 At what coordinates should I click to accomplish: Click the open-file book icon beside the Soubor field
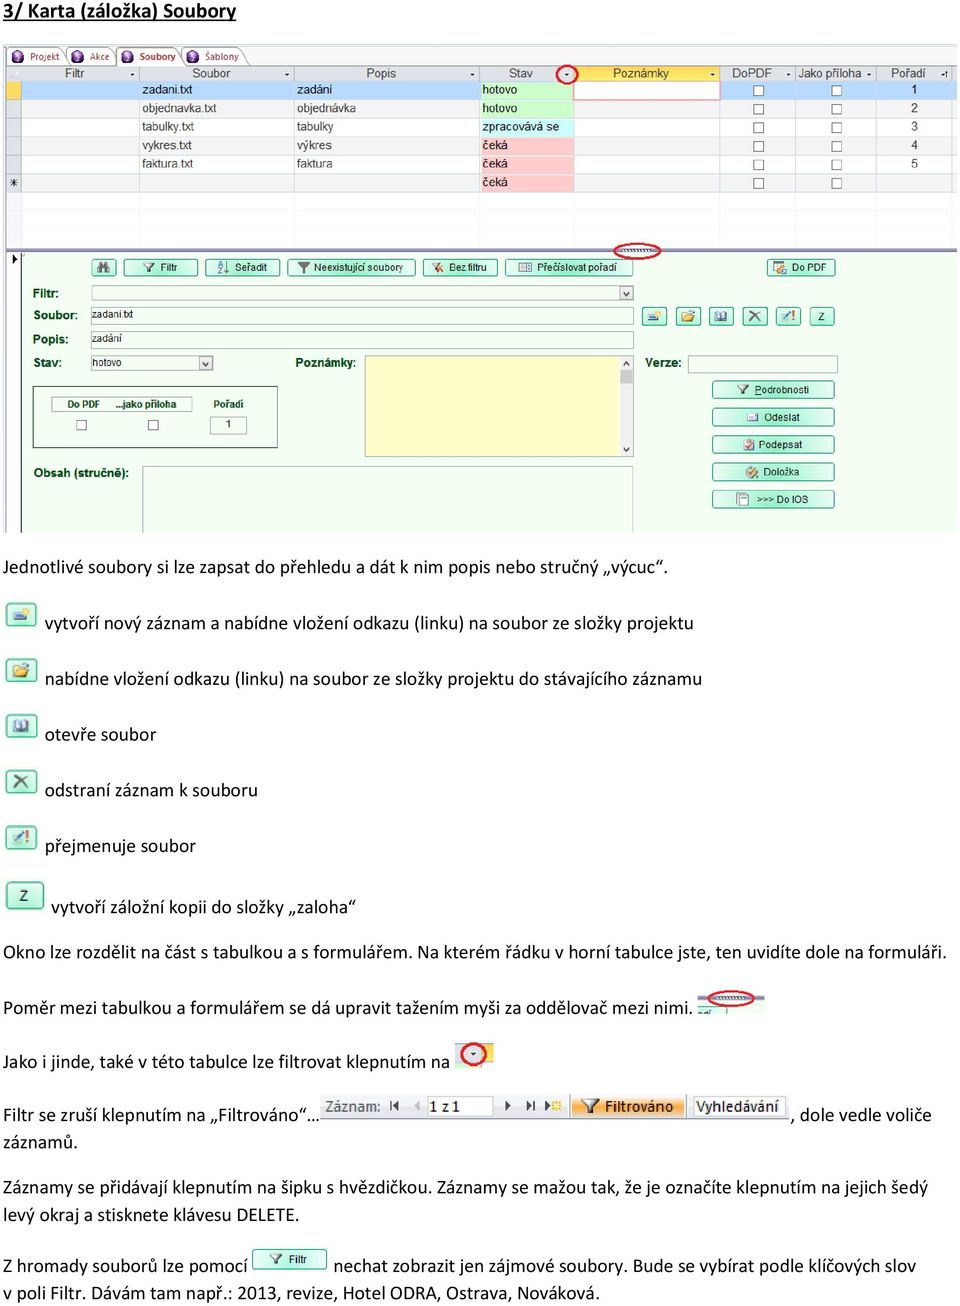(721, 316)
